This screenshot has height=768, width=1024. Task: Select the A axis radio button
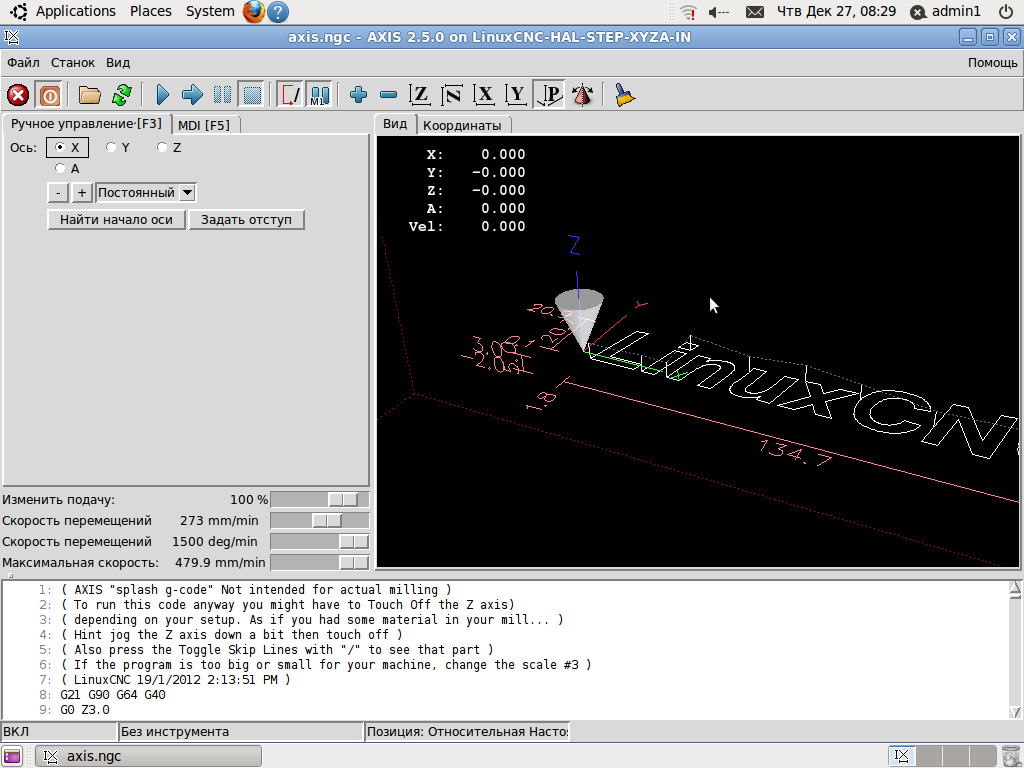(x=61, y=169)
